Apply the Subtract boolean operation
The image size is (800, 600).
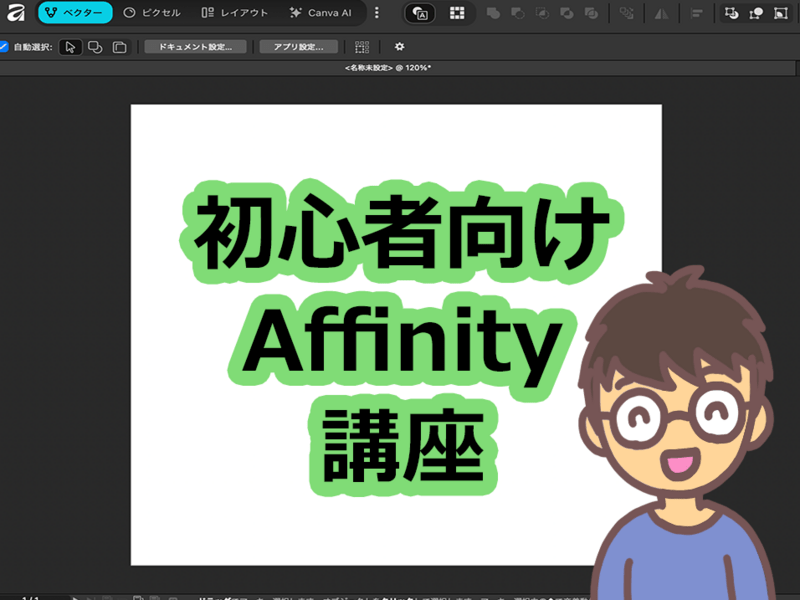(x=517, y=13)
